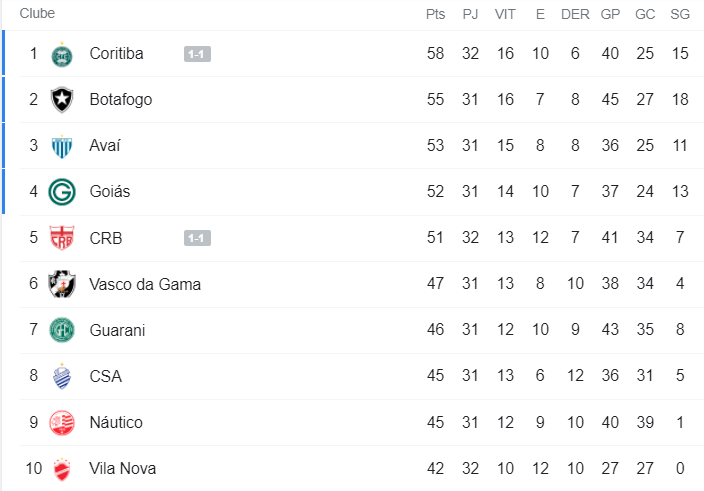This screenshot has width=704, height=491.
Task: Click the Guarani green crest icon
Action: [62, 330]
